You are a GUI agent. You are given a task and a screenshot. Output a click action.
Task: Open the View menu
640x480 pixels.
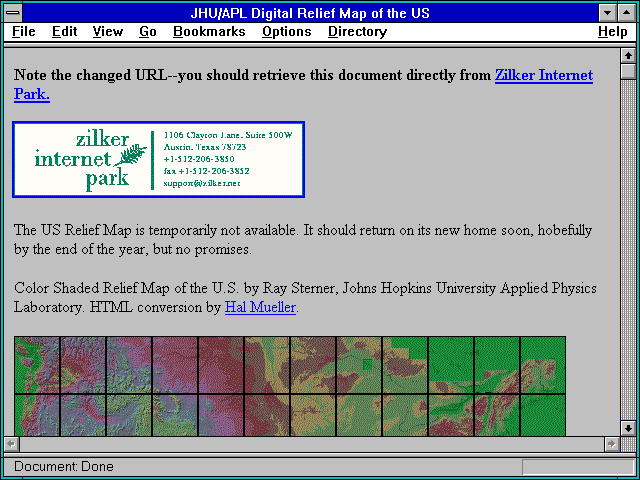coord(107,31)
